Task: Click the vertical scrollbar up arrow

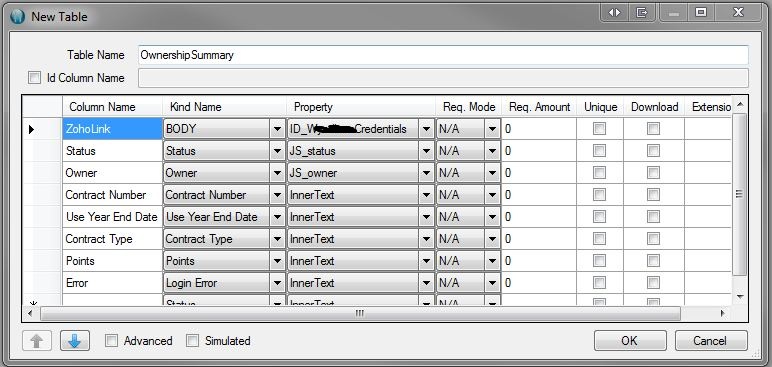Action: pyautogui.click(x=740, y=104)
